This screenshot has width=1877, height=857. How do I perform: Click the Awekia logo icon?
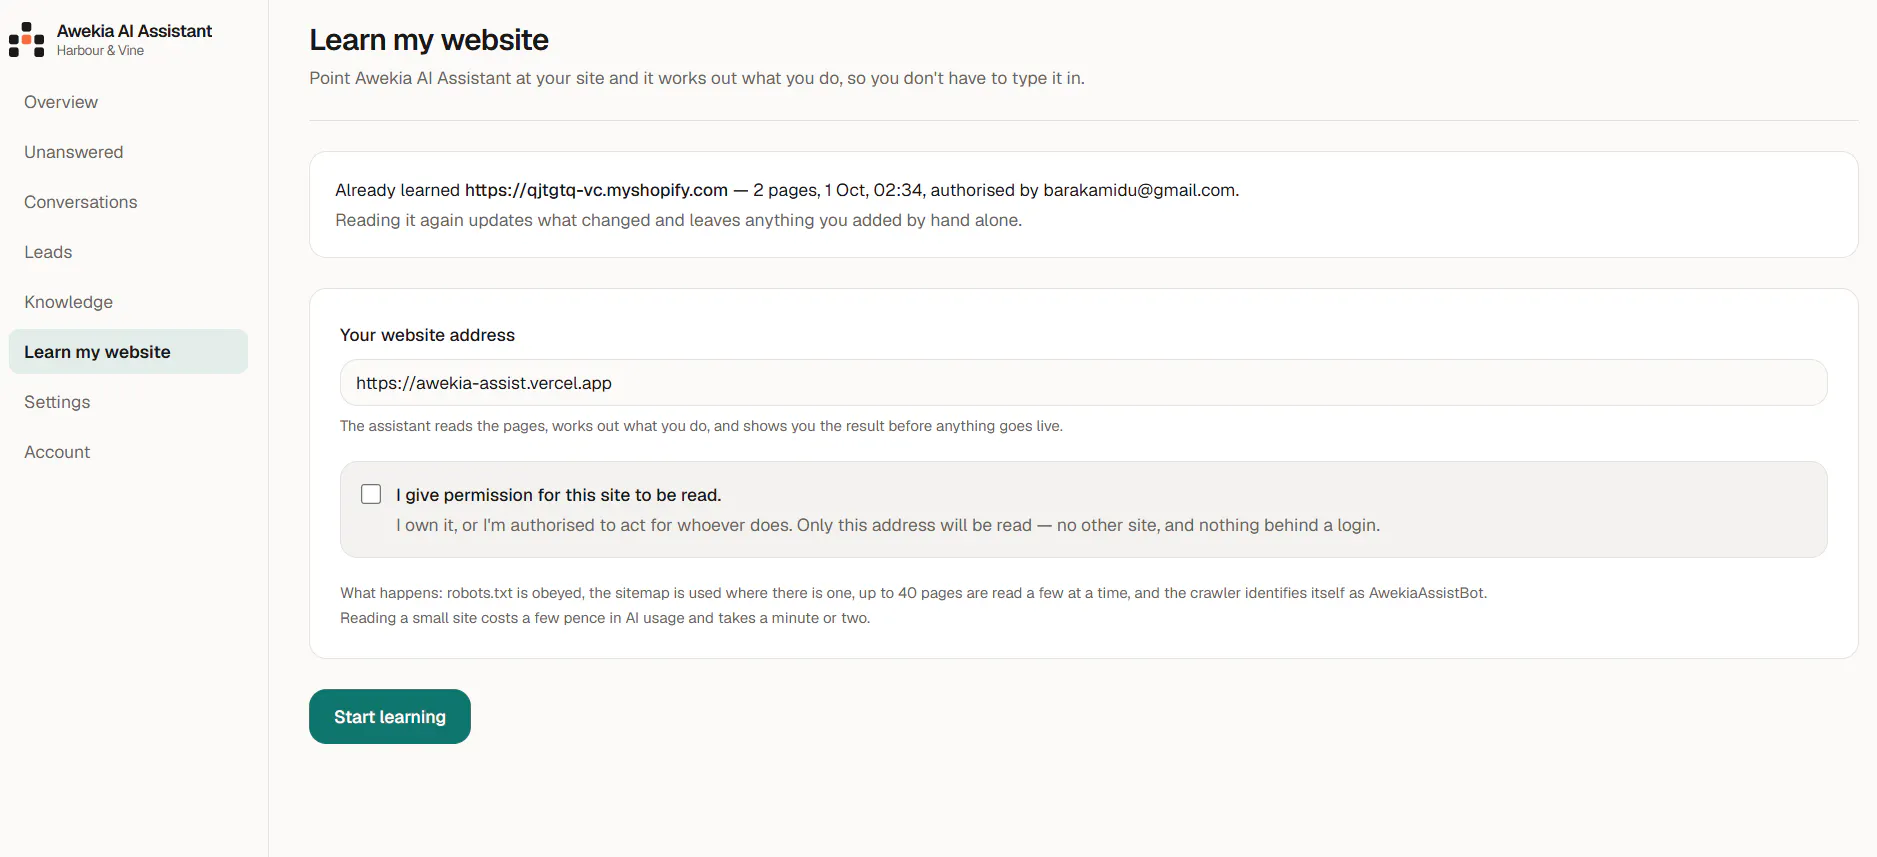(27, 40)
